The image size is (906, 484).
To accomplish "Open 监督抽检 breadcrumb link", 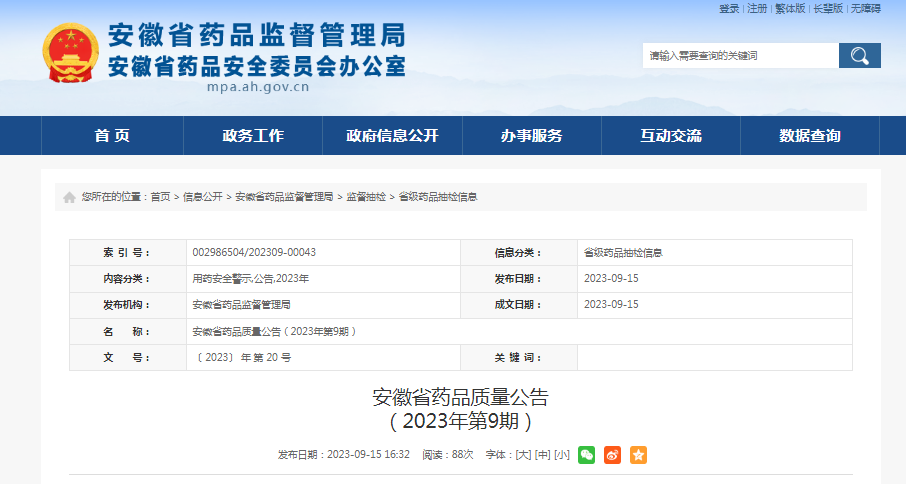I will click(365, 197).
